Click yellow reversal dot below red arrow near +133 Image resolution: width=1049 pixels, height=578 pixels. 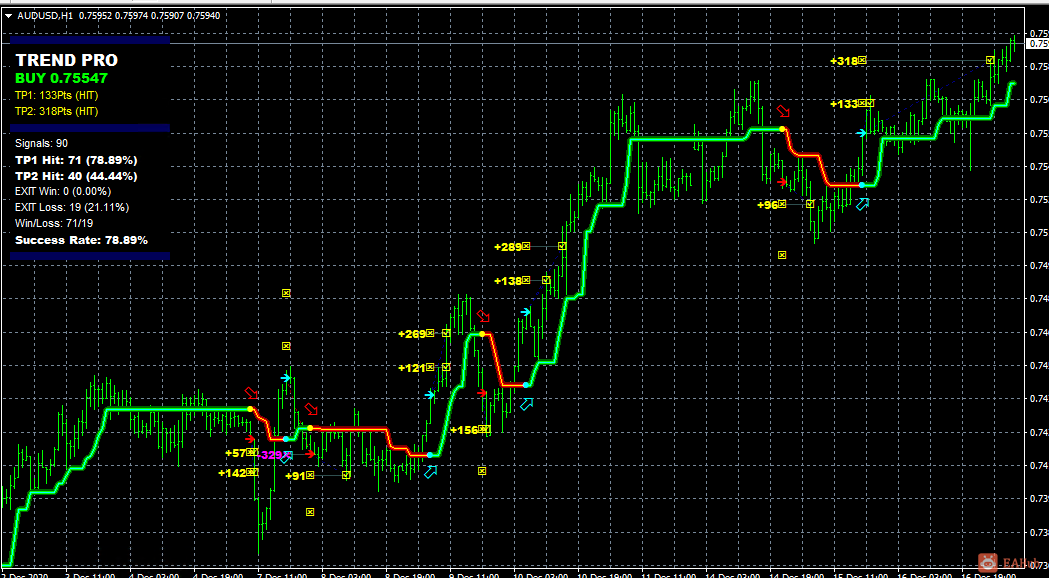(x=782, y=128)
